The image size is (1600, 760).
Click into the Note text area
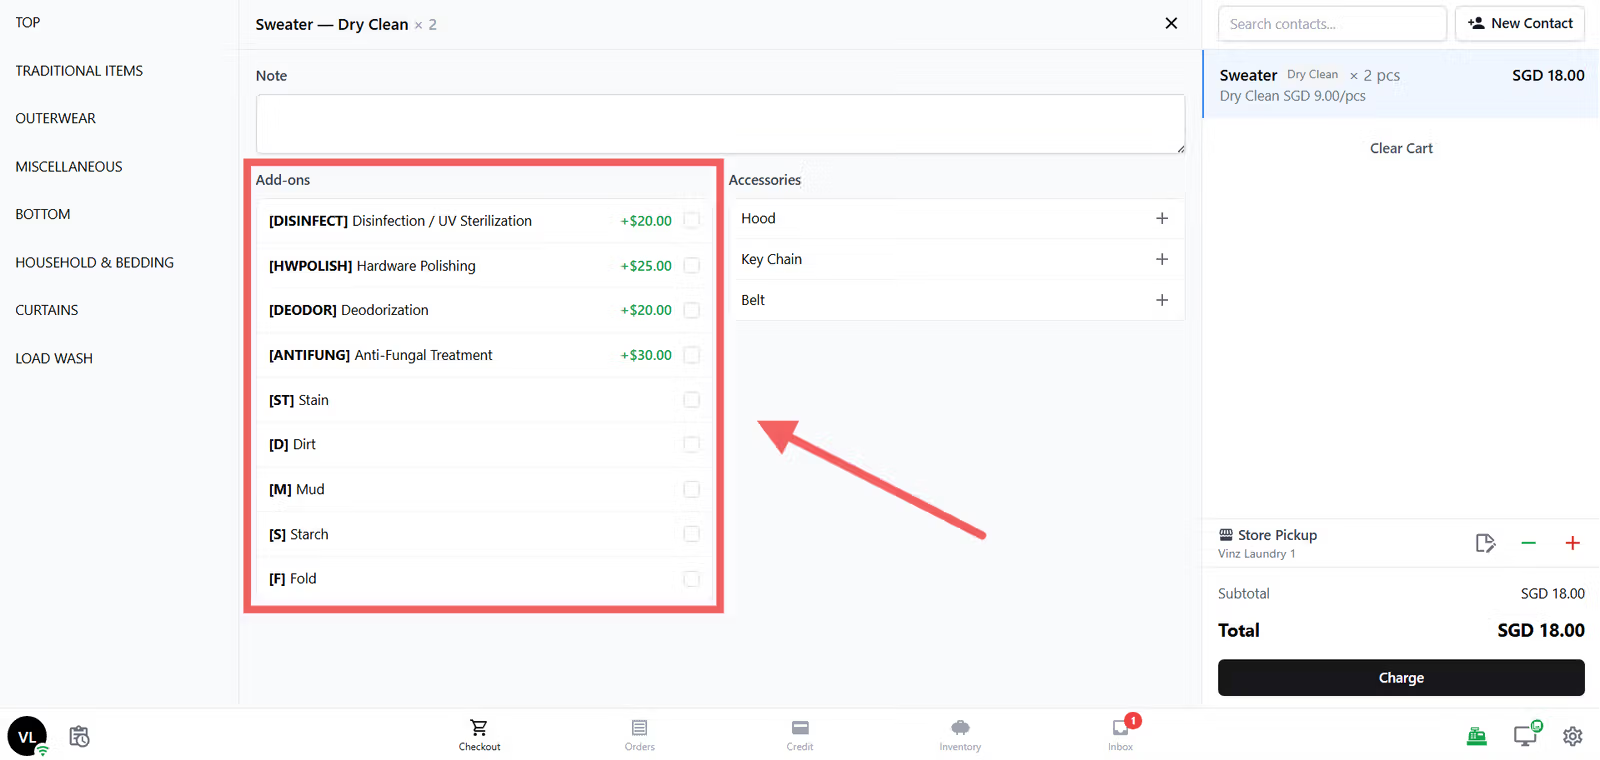[720, 124]
